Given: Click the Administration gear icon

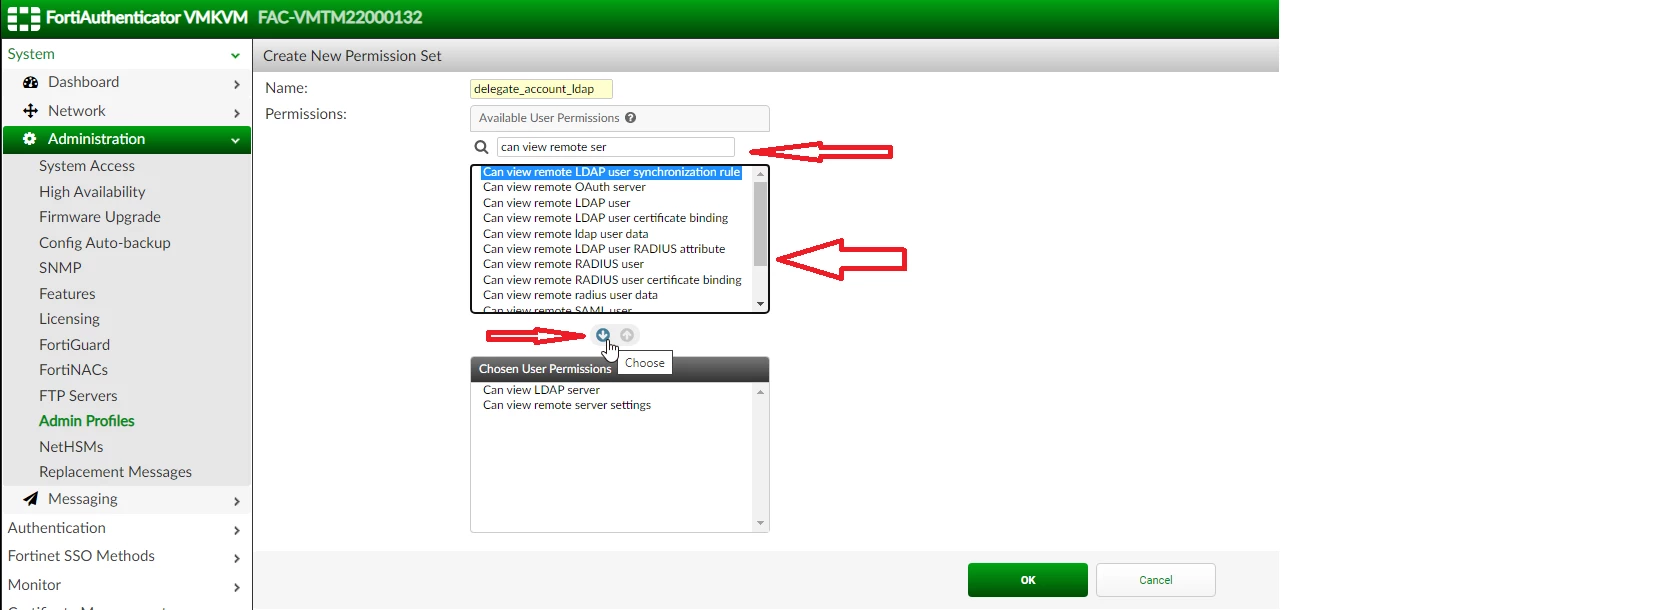Looking at the screenshot, I should (30, 139).
